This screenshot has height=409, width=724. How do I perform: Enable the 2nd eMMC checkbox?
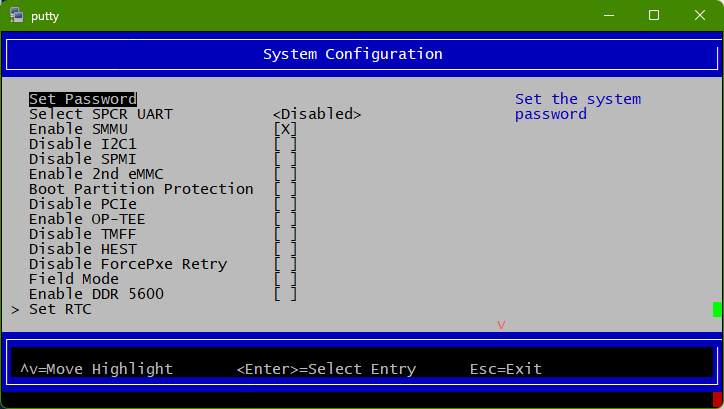tap(285, 174)
